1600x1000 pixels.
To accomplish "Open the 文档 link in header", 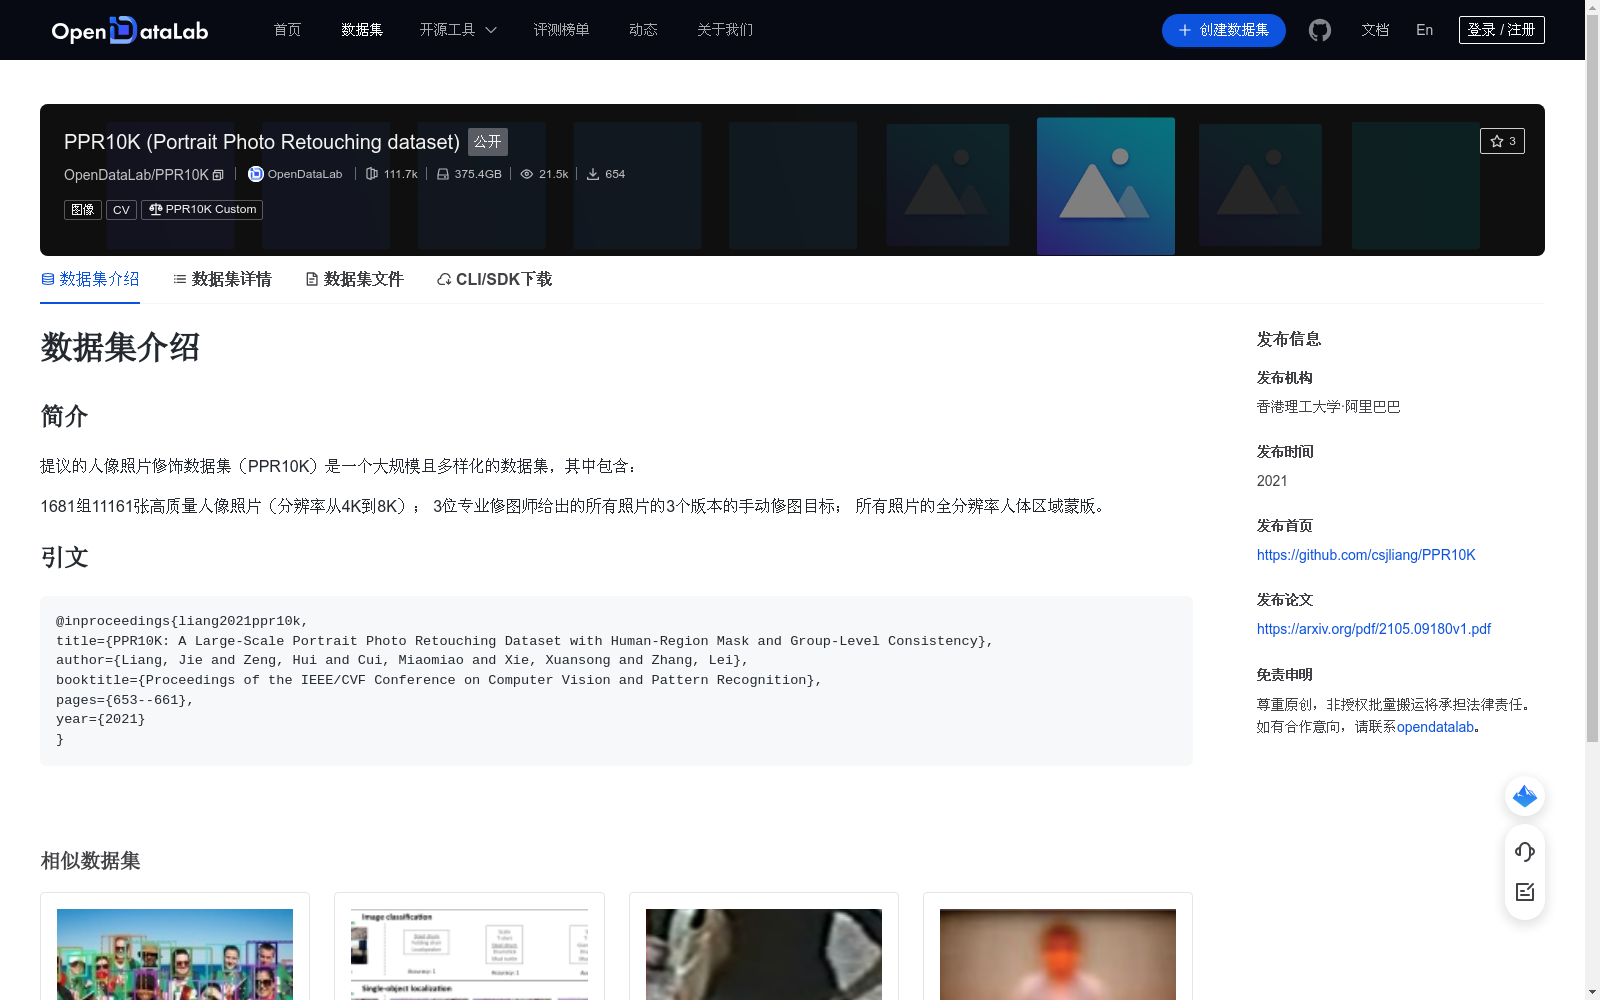I will [x=1375, y=30].
